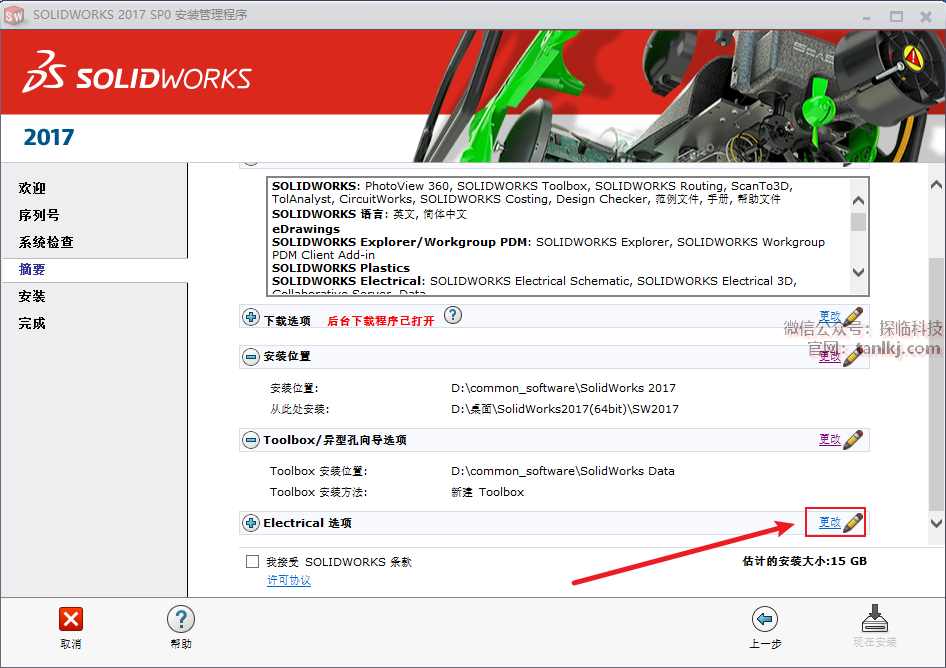Viewport: 946px width, 668px height.
Task: Expand the Electrical 选项 section
Action: 251,523
